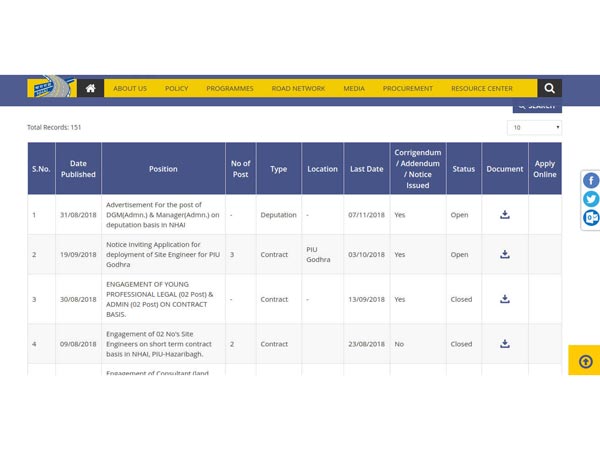The image size is (600, 450).
Task: Click the Document column header
Action: point(505,169)
